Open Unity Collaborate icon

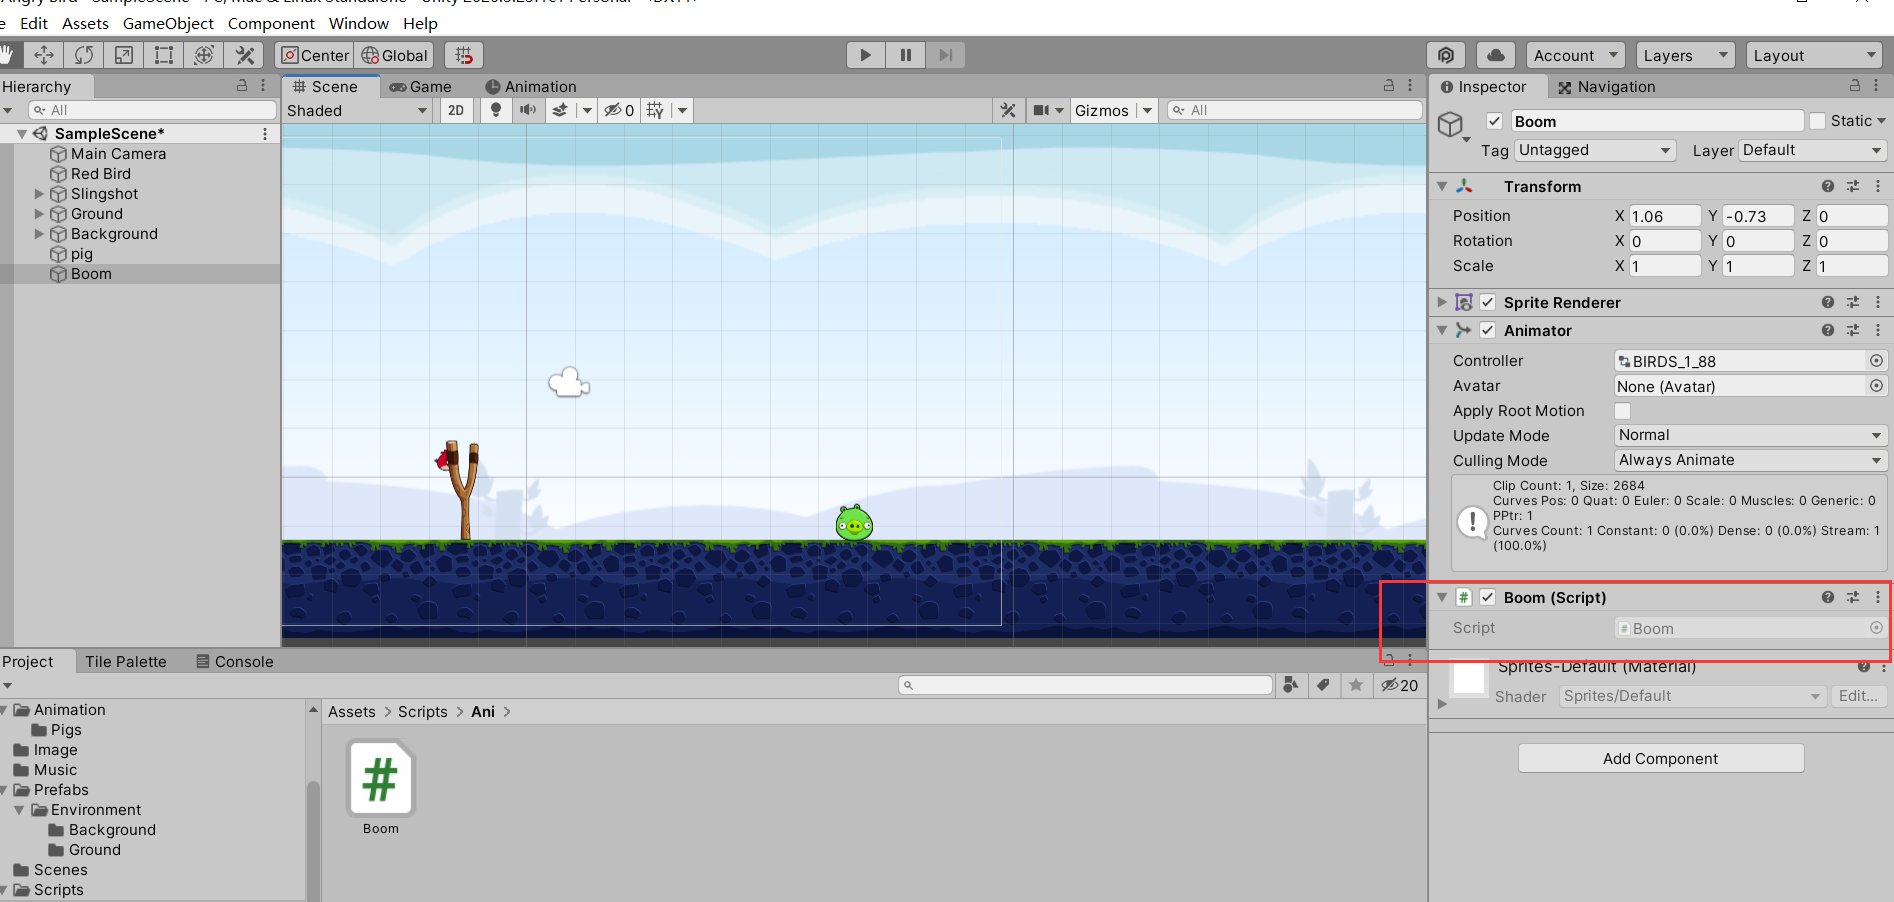pyautogui.click(x=1446, y=55)
